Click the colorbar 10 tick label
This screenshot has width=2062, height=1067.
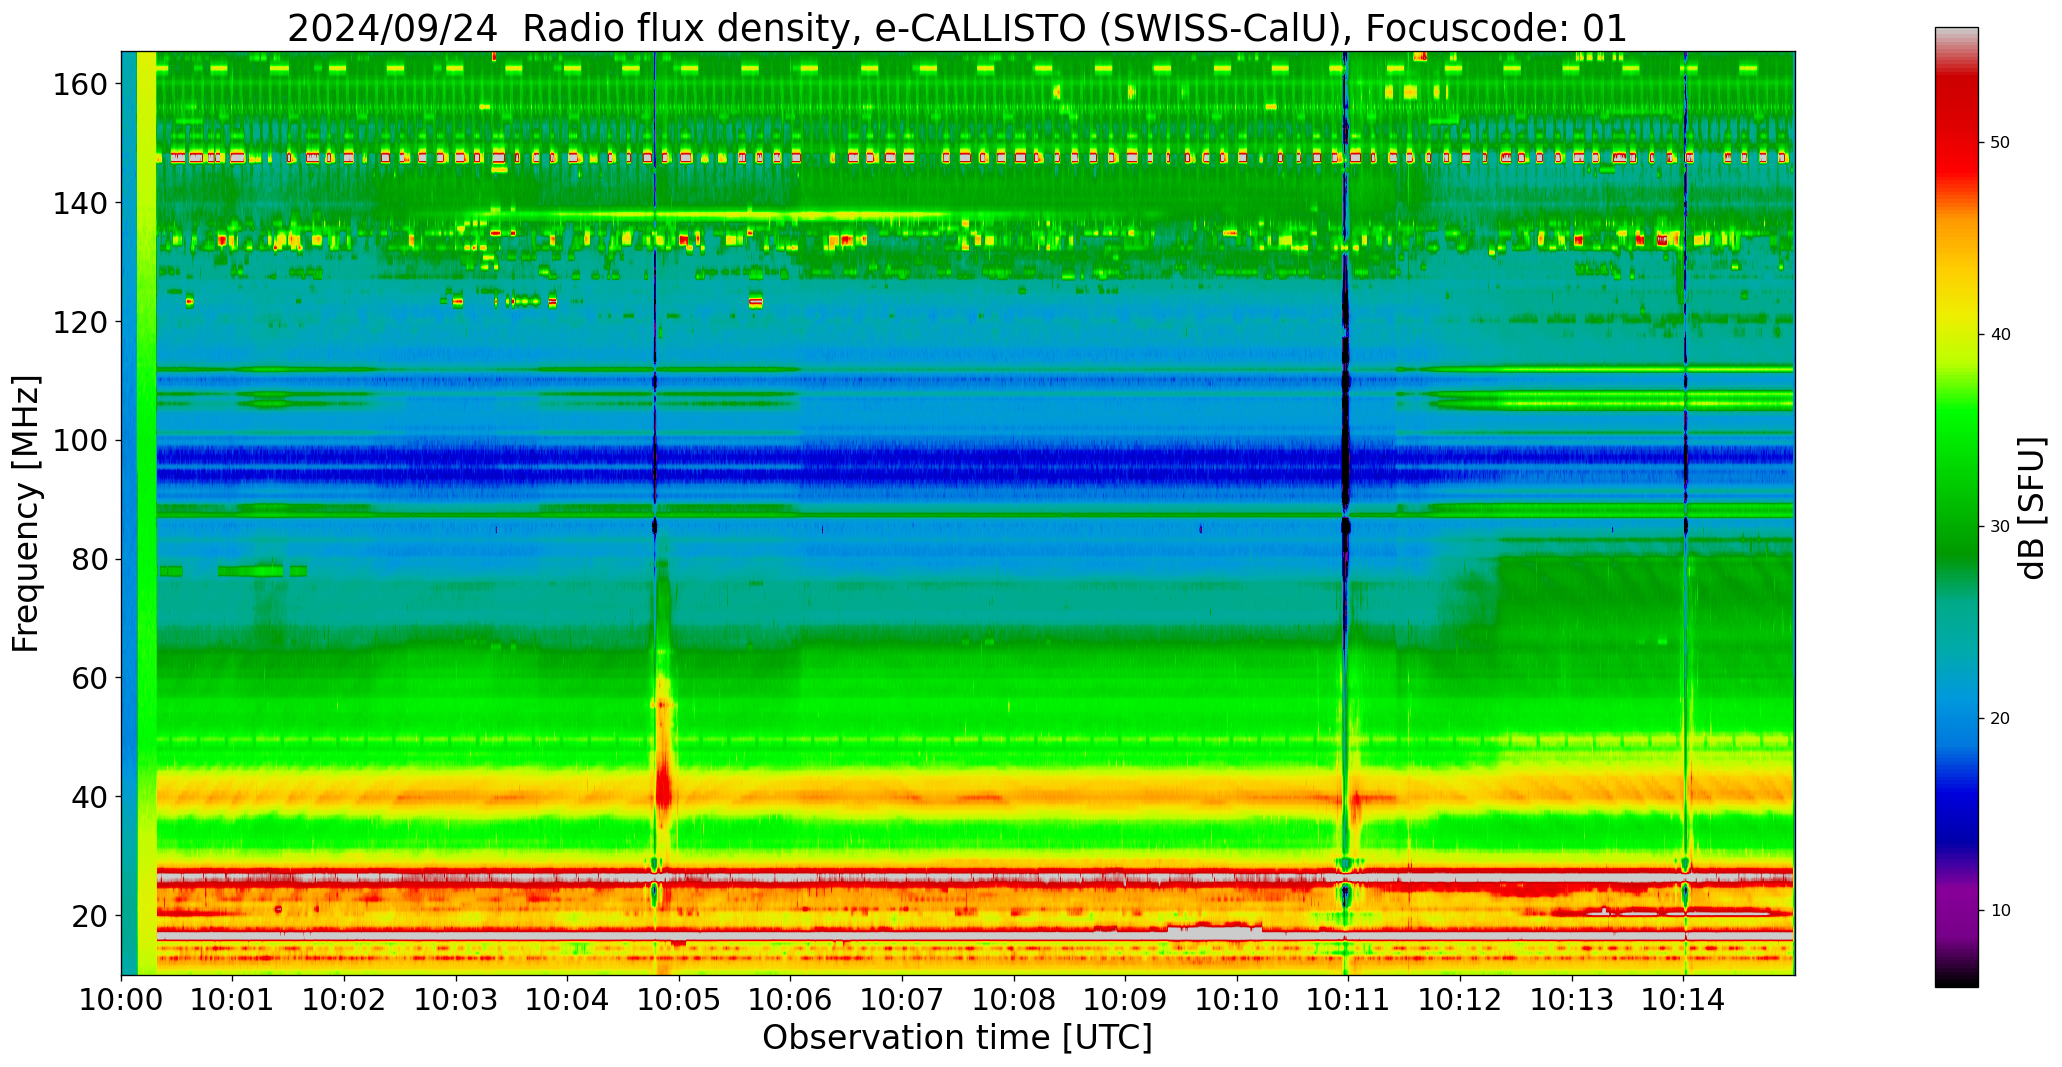(x=2000, y=911)
